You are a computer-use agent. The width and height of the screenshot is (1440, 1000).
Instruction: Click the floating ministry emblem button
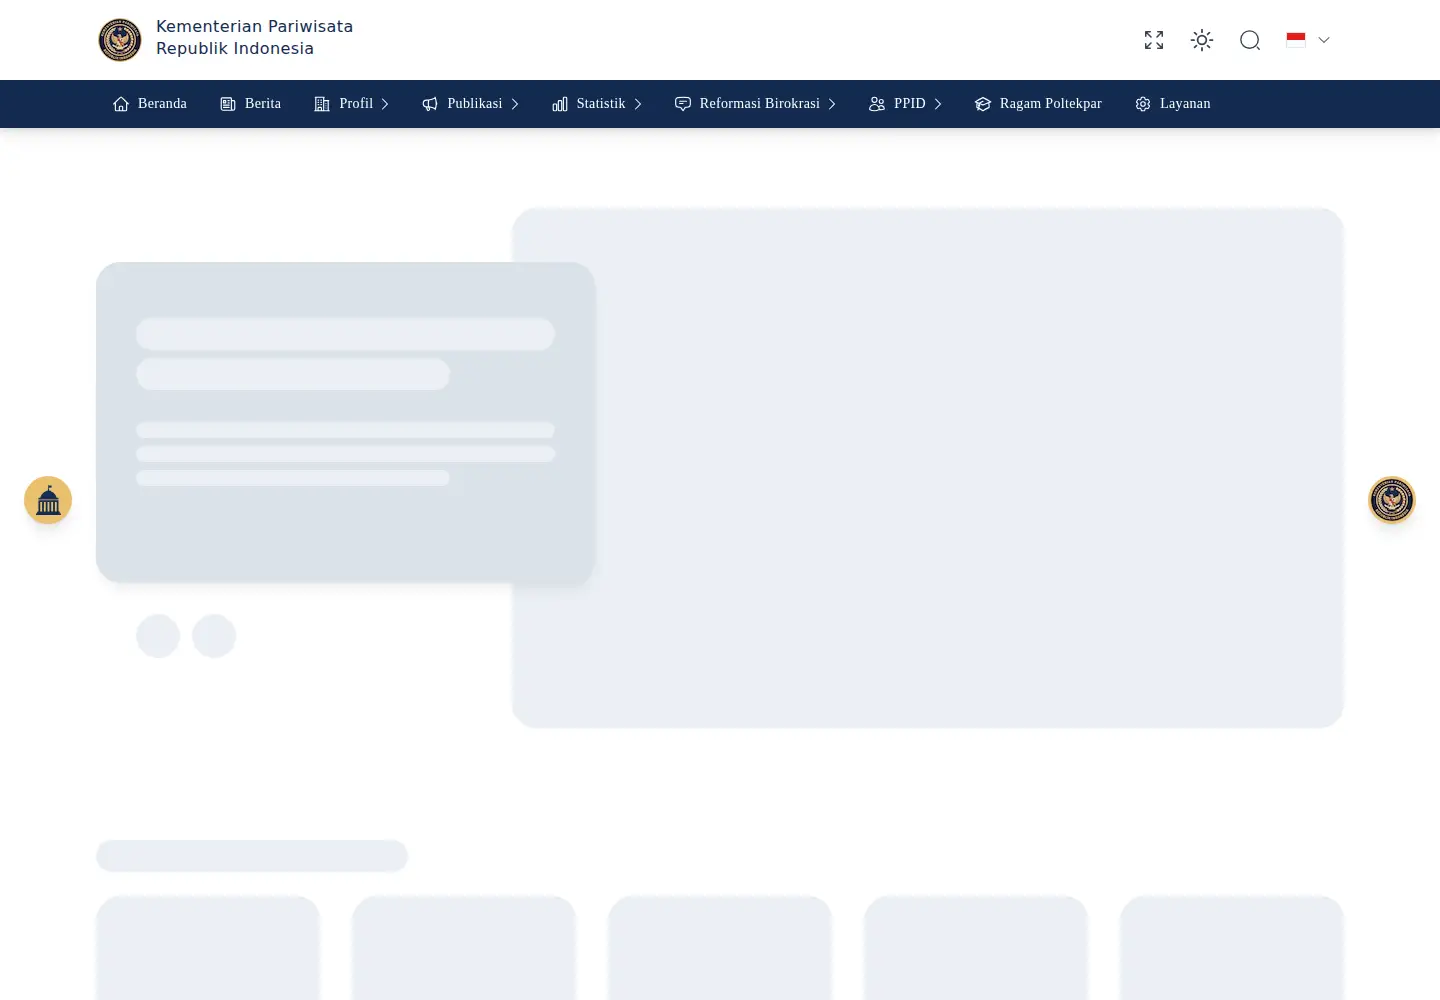click(x=1392, y=500)
